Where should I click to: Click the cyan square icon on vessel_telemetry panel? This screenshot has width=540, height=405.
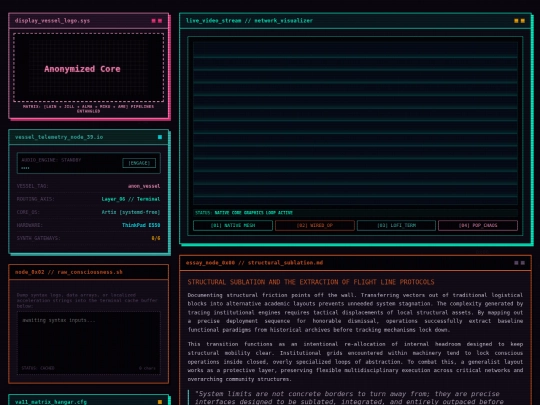(x=160, y=137)
